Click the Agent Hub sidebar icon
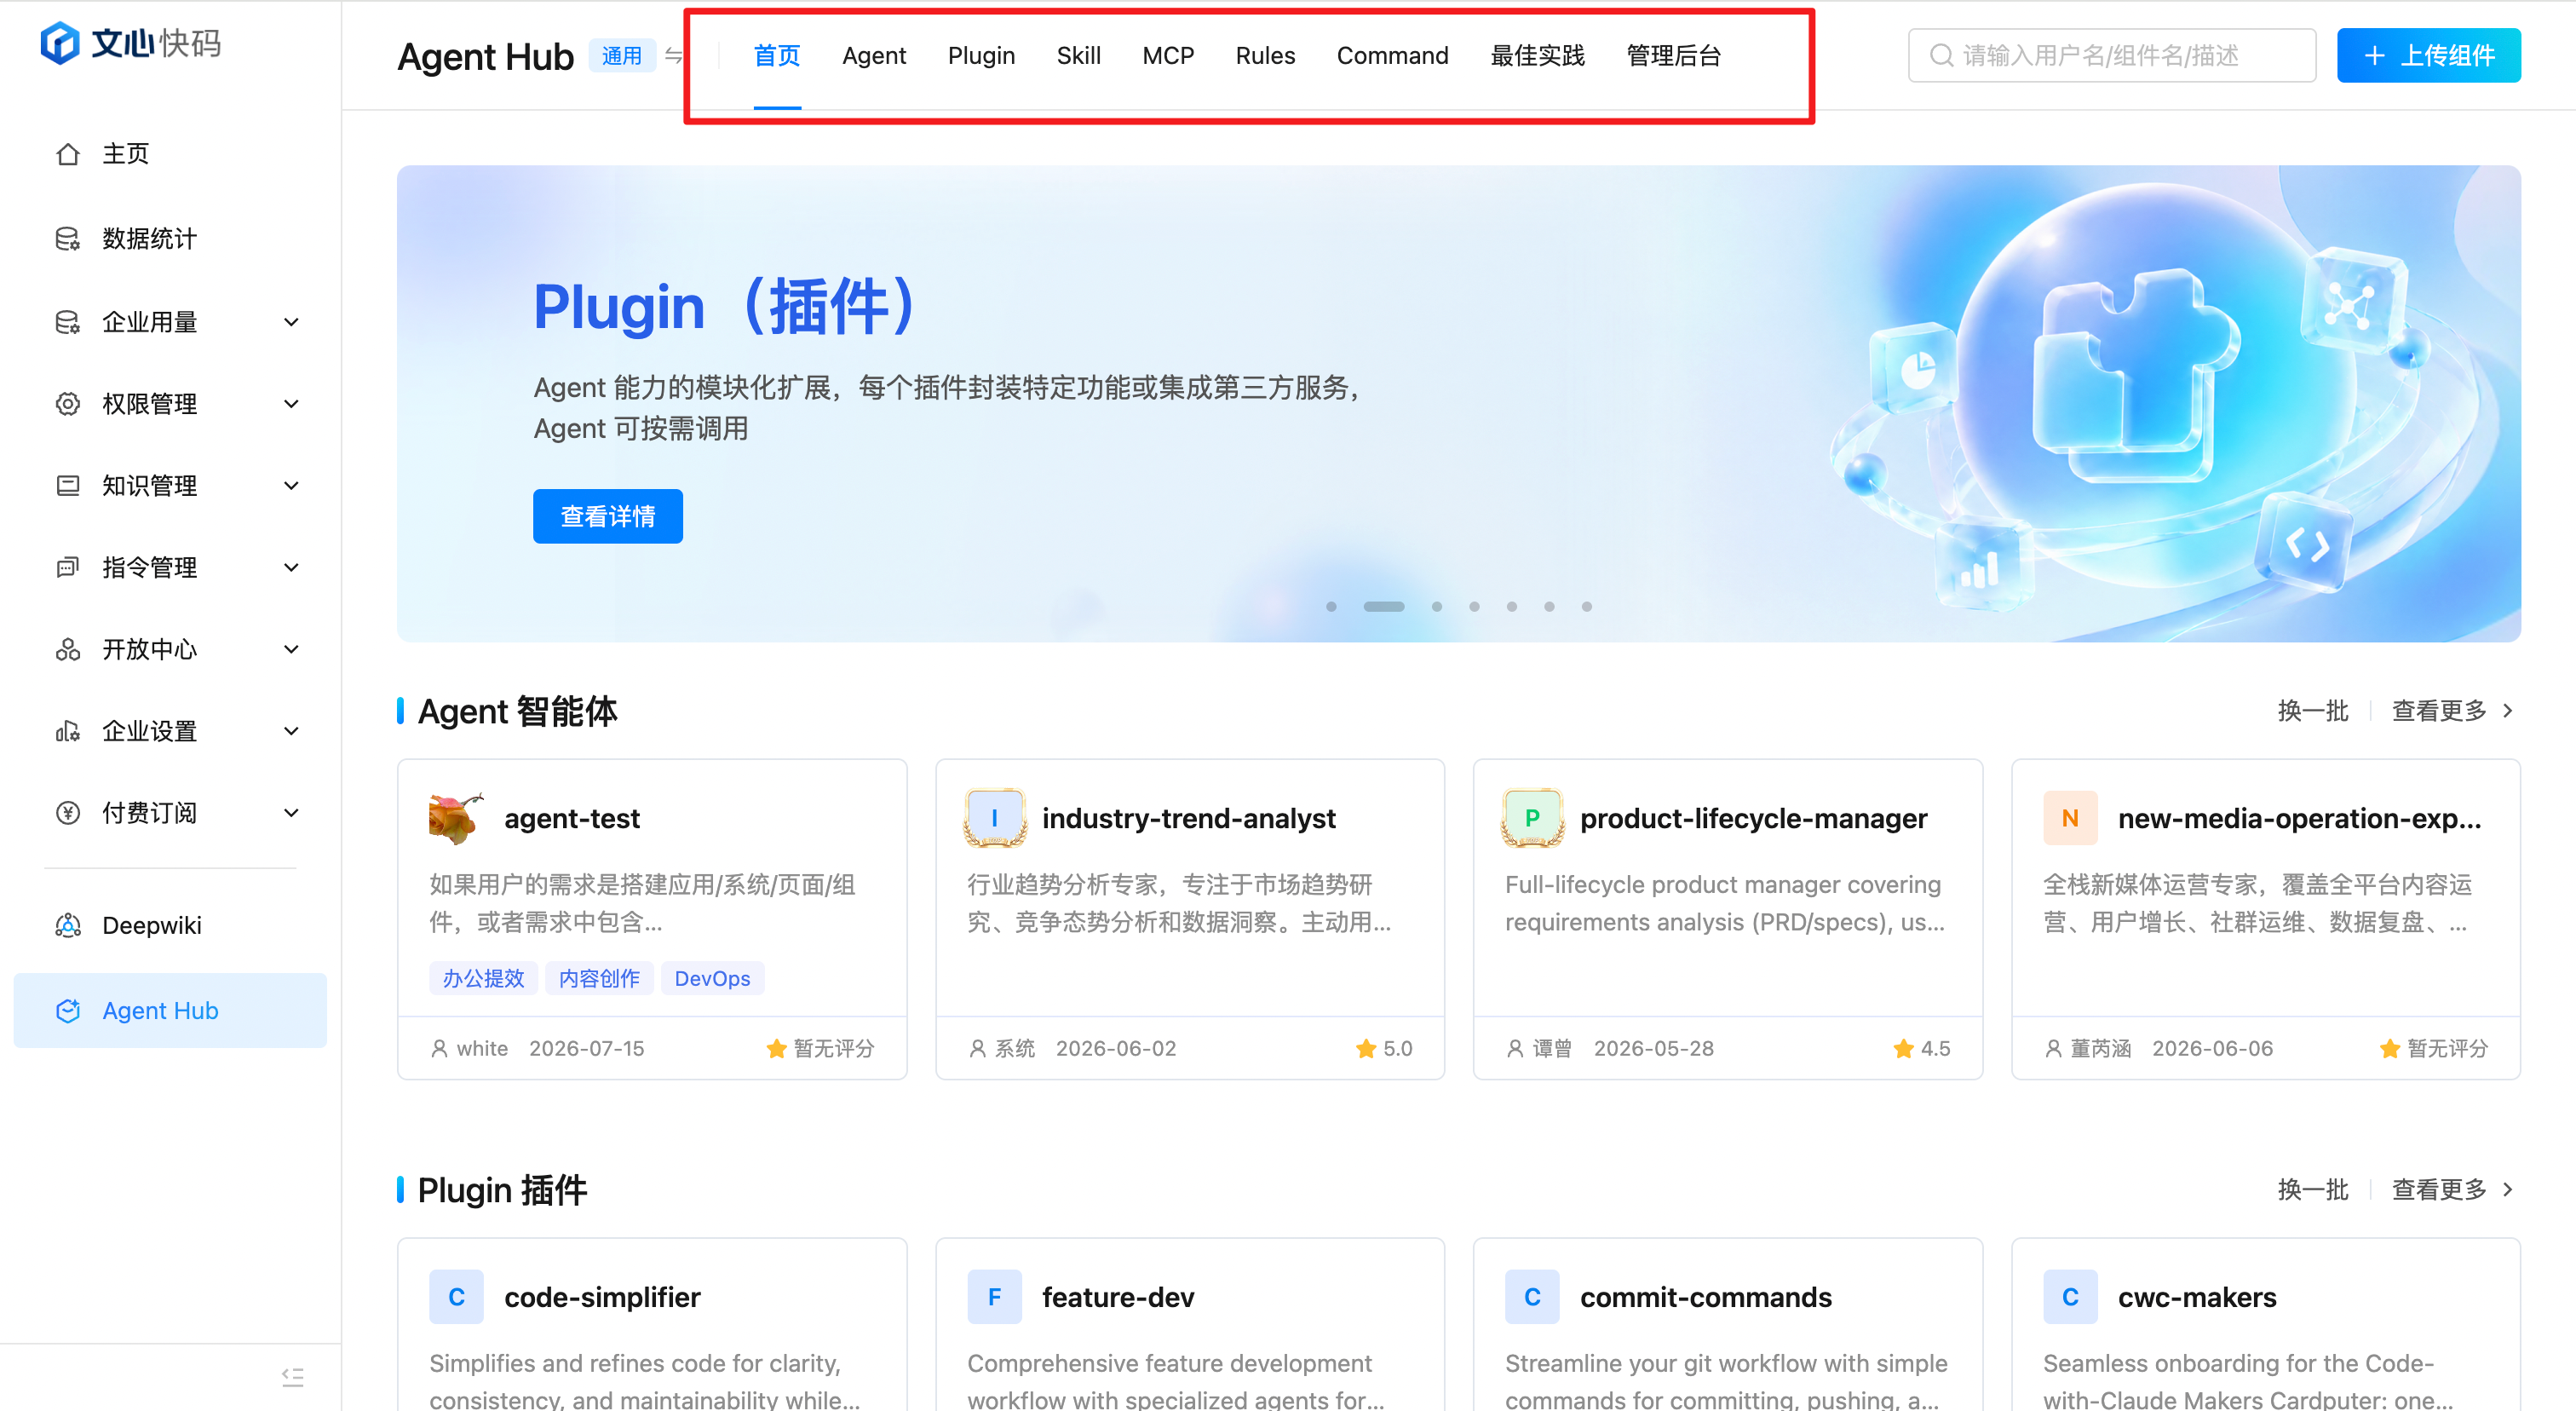The image size is (2576, 1411). (x=67, y=1011)
